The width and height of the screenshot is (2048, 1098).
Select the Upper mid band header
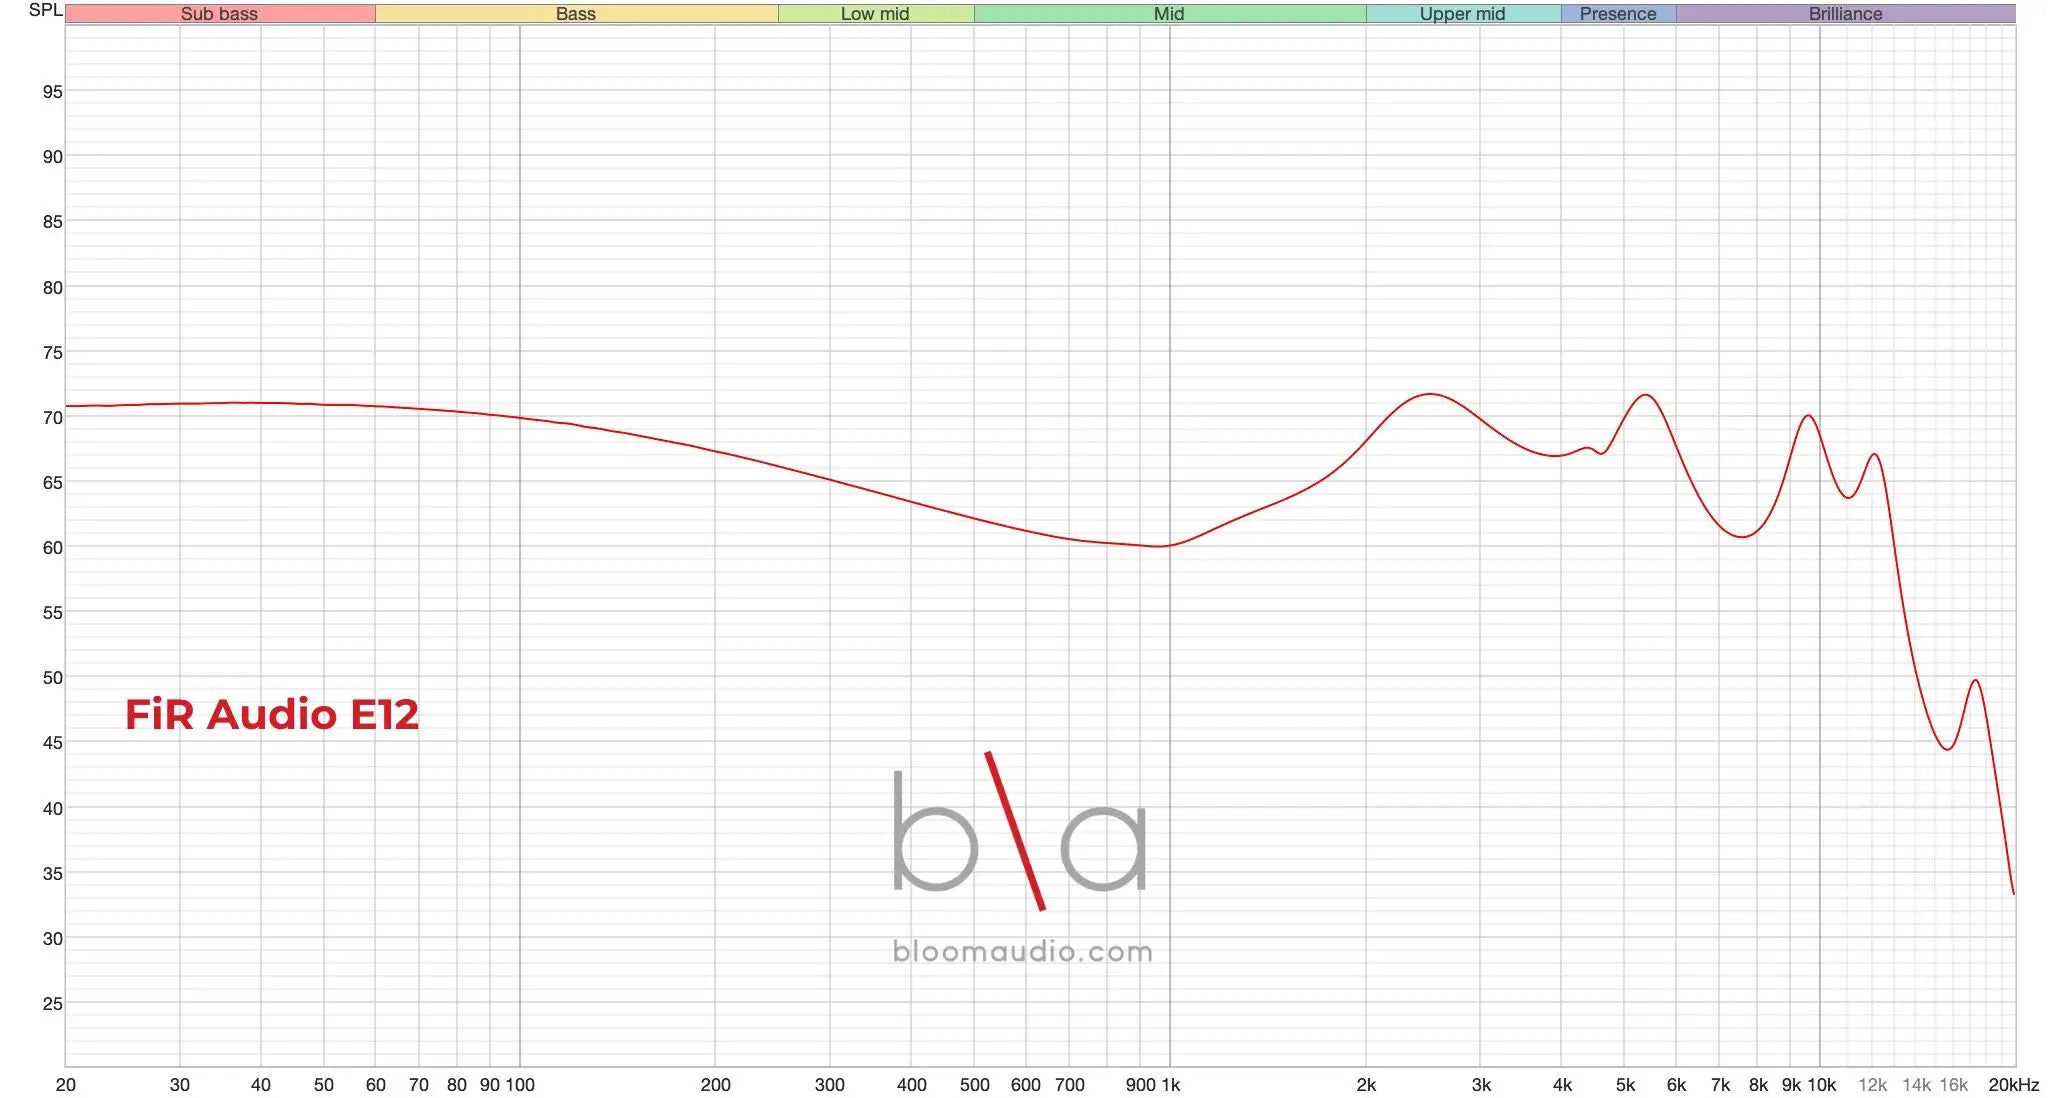click(1462, 14)
